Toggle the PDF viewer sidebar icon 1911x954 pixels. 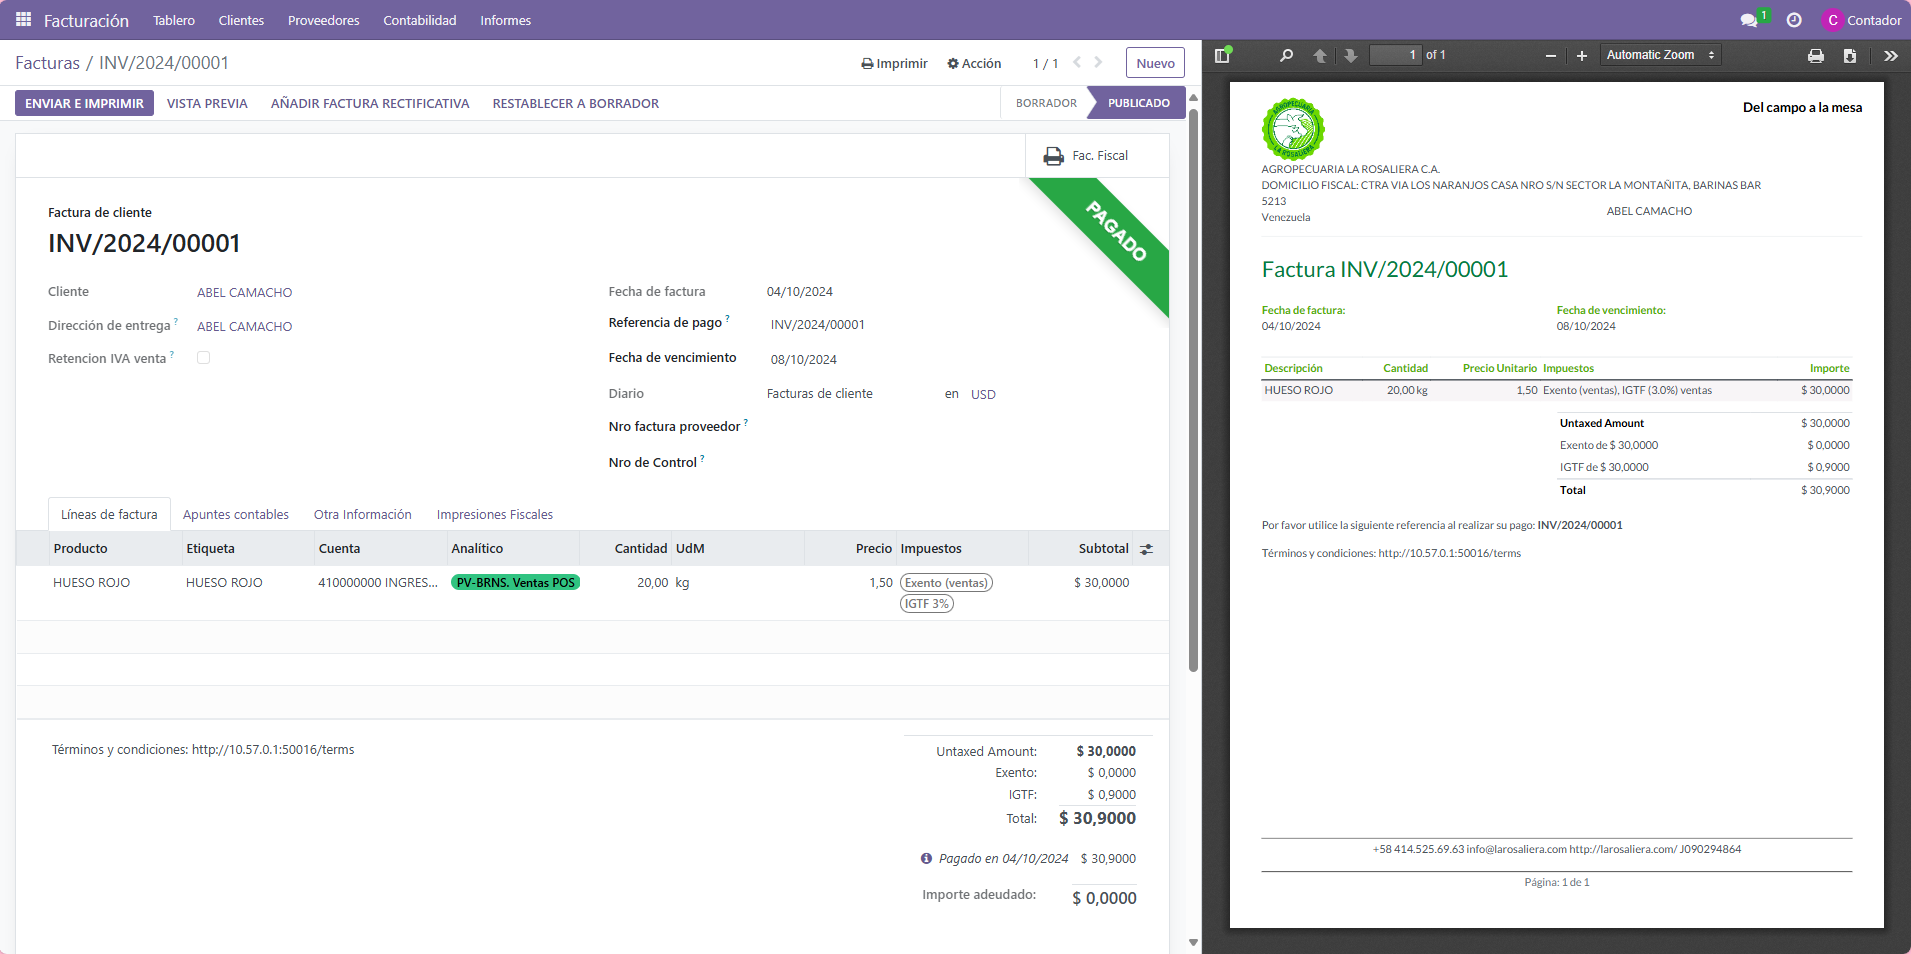coord(1221,55)
